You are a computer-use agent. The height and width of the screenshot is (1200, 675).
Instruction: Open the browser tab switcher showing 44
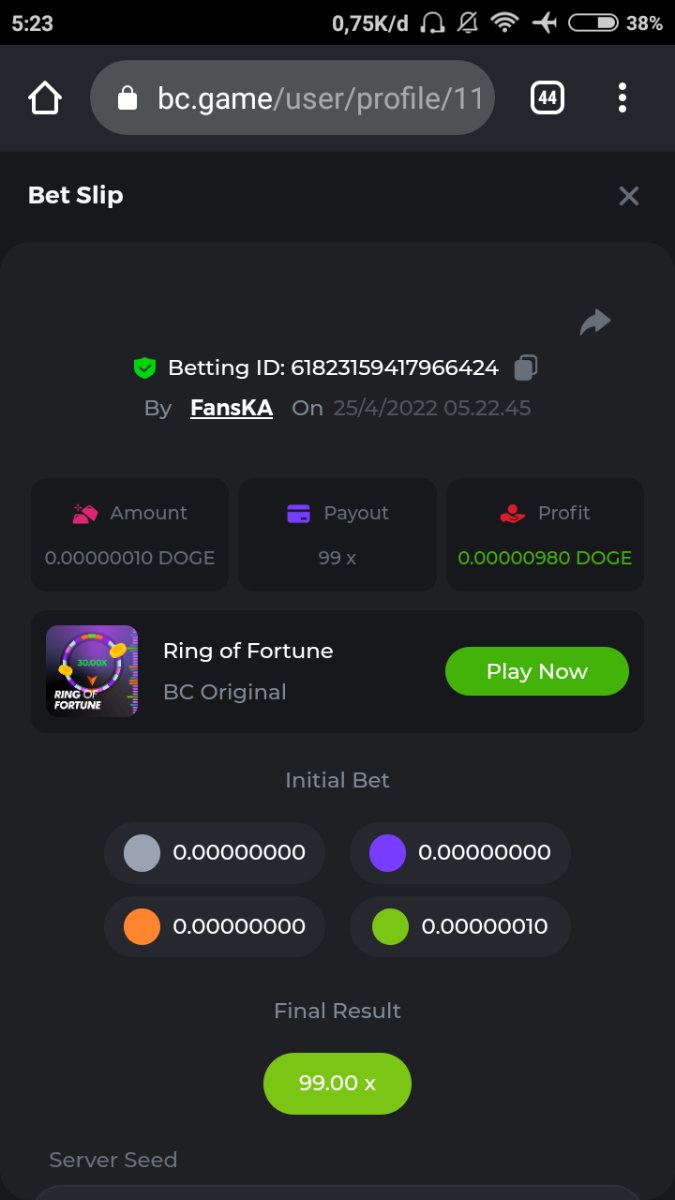pyautogui.click(x=547, y=98)
